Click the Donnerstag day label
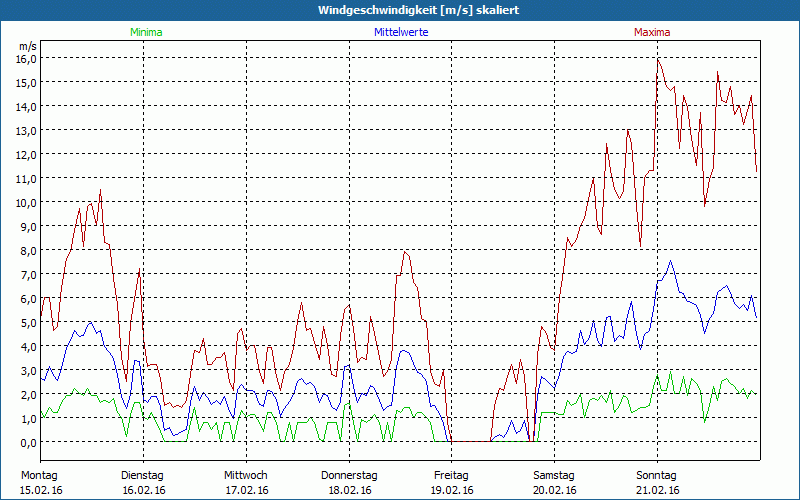 coord(349,476)
